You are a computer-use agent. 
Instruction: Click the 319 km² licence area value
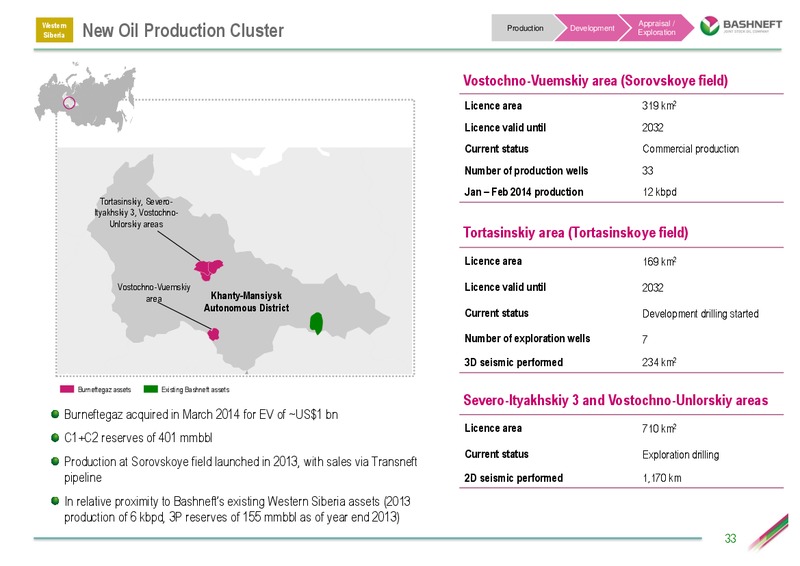(x=659, y=106)
